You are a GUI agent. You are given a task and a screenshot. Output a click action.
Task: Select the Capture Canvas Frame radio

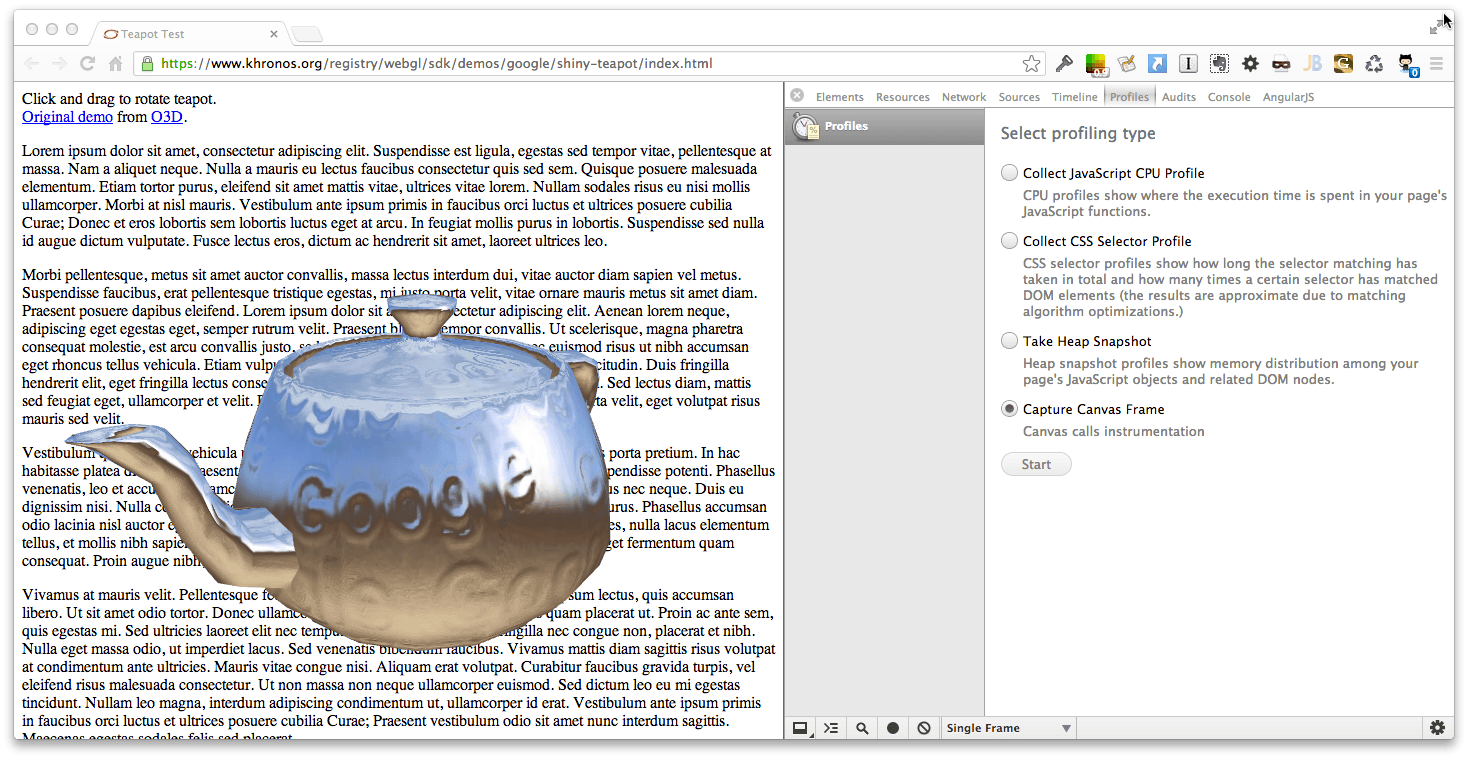(x=1010, y=409)
